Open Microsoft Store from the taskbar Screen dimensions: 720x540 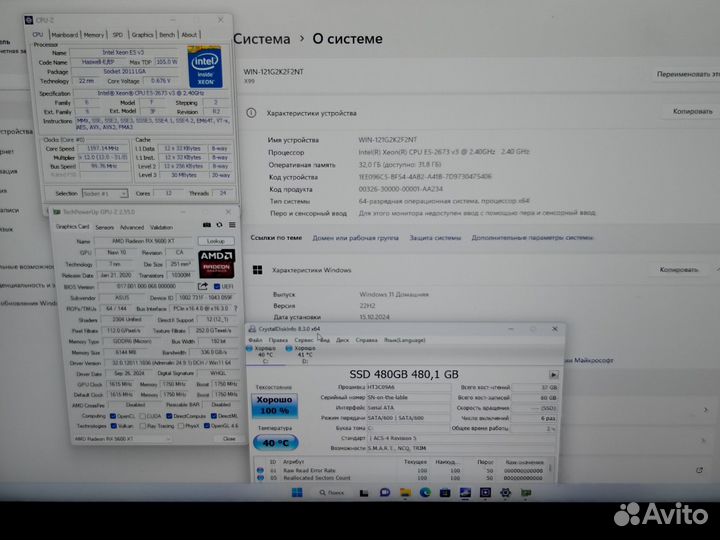tap(445, 493)
